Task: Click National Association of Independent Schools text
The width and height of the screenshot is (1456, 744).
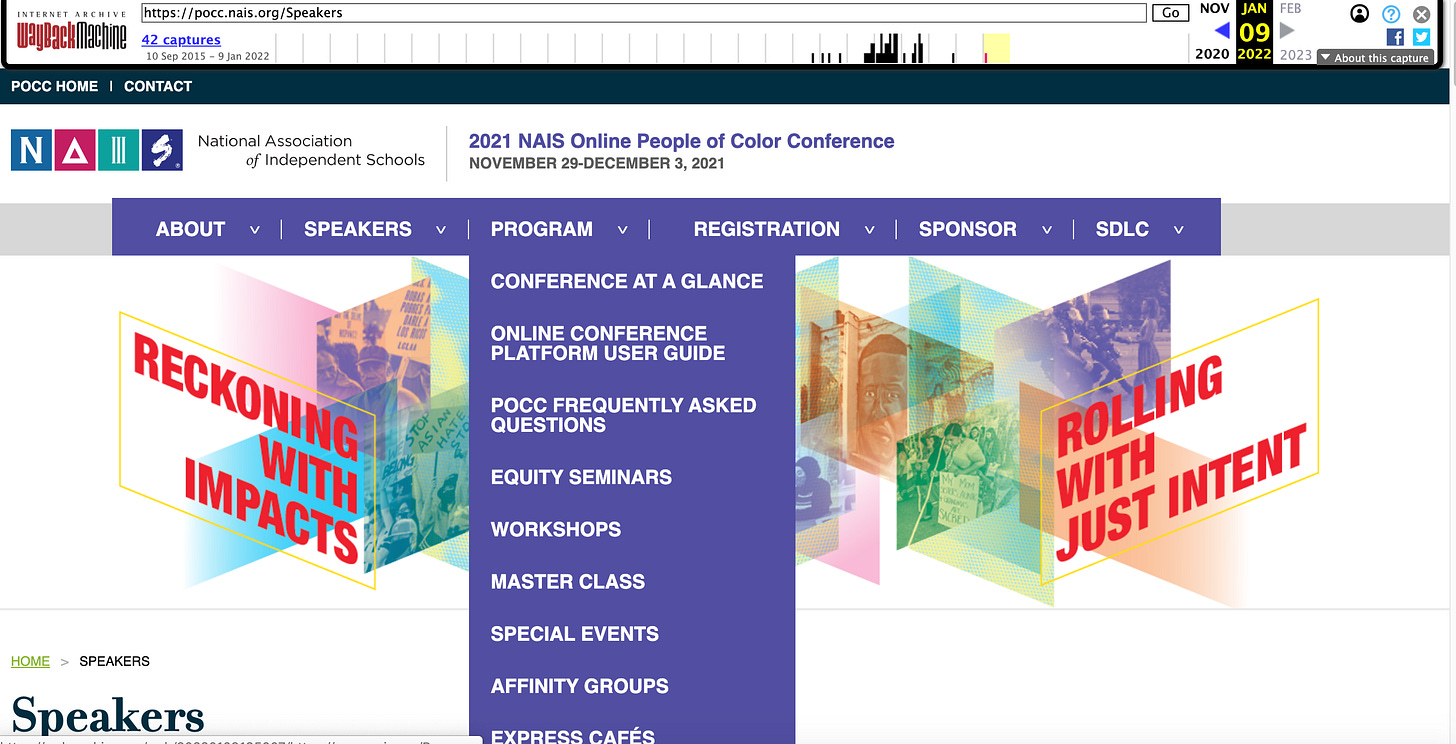Action: (x=311, y=150)
